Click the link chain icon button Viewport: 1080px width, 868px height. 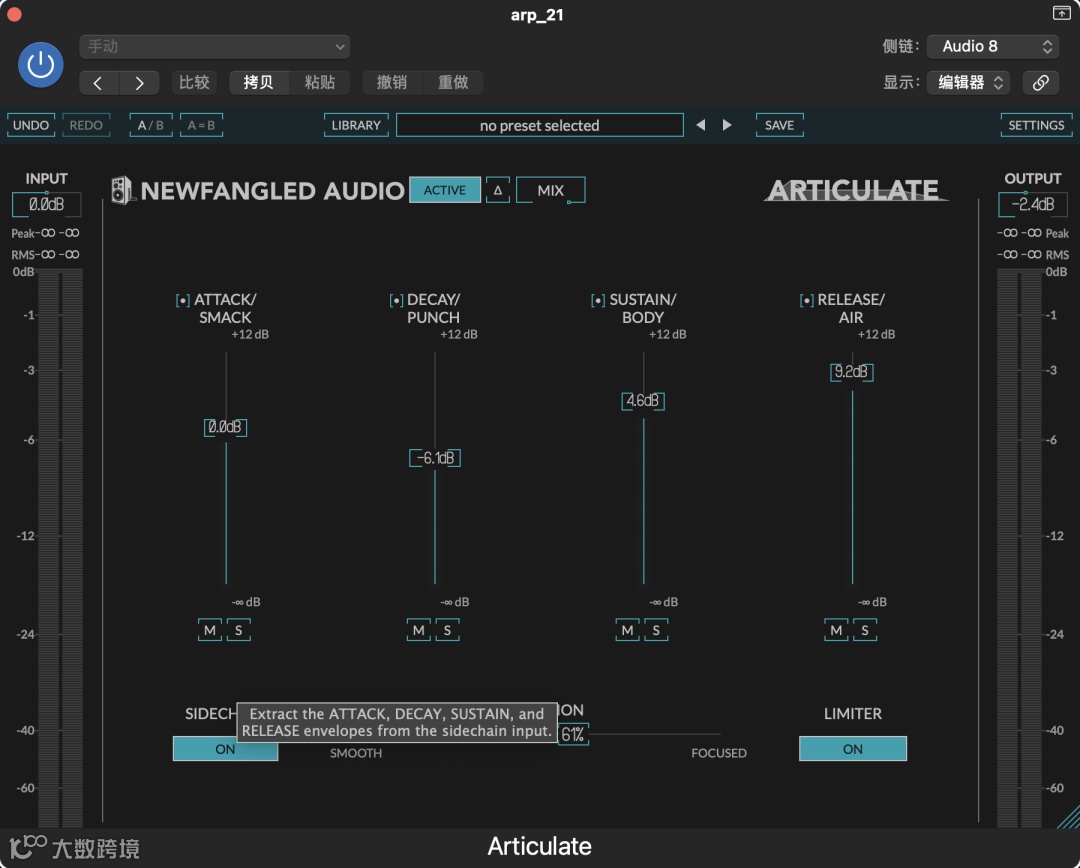point(1040,83)
